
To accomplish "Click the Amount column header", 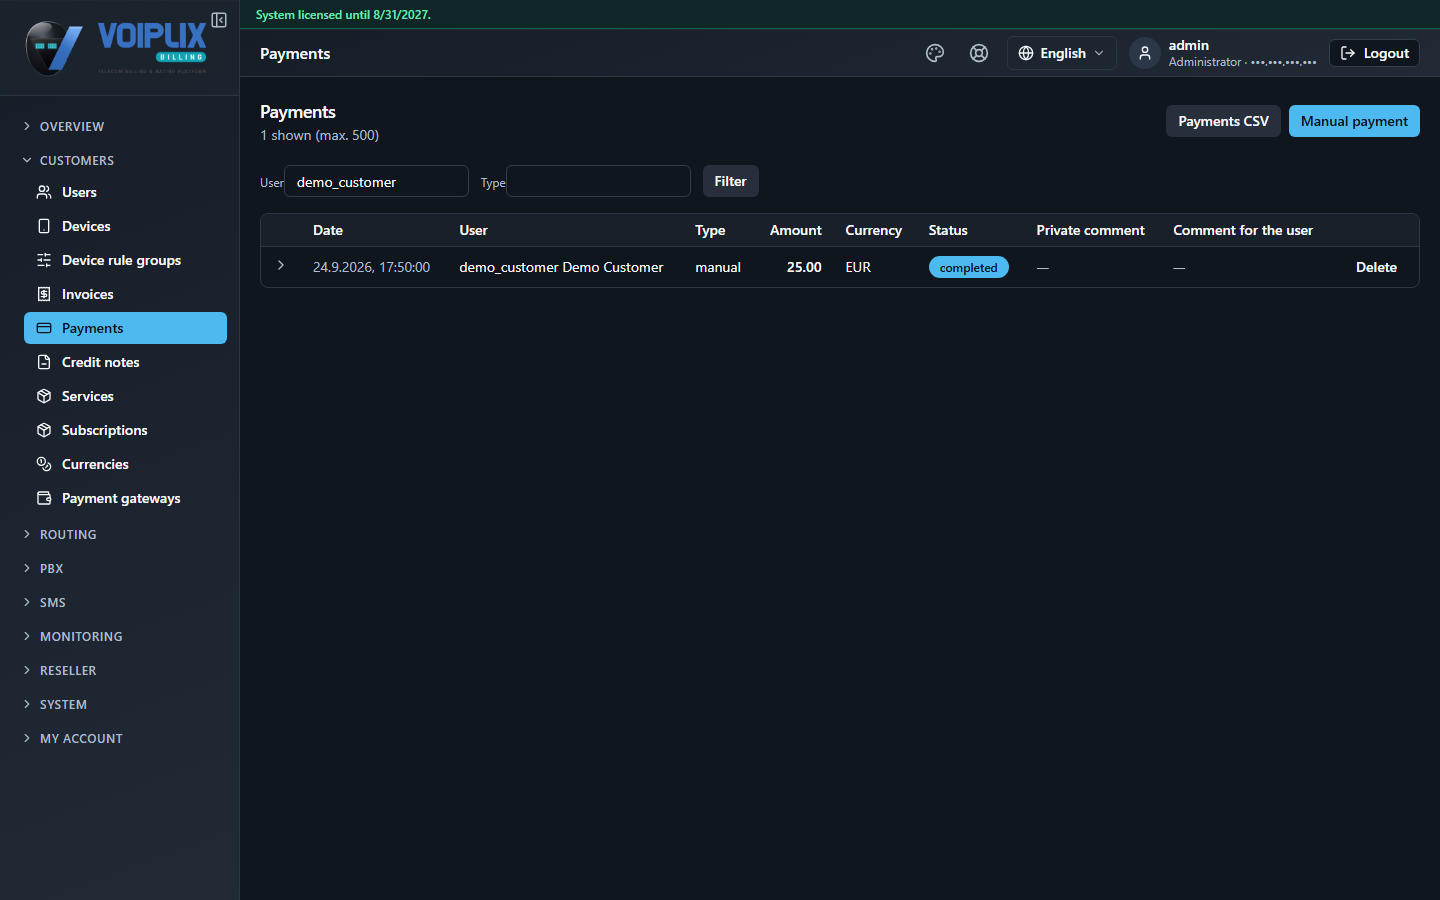I will [x=796, y=230].
